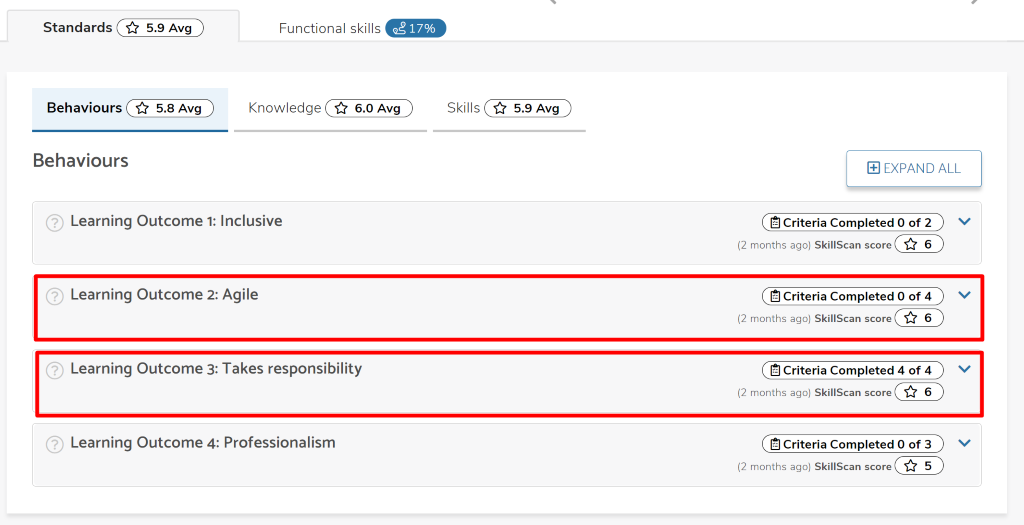Expand Learning Outcome 1: Inclusive chevron
The height and width of the screenshot is (525, 1024).
pyautogui.click(x=964, y=221)
